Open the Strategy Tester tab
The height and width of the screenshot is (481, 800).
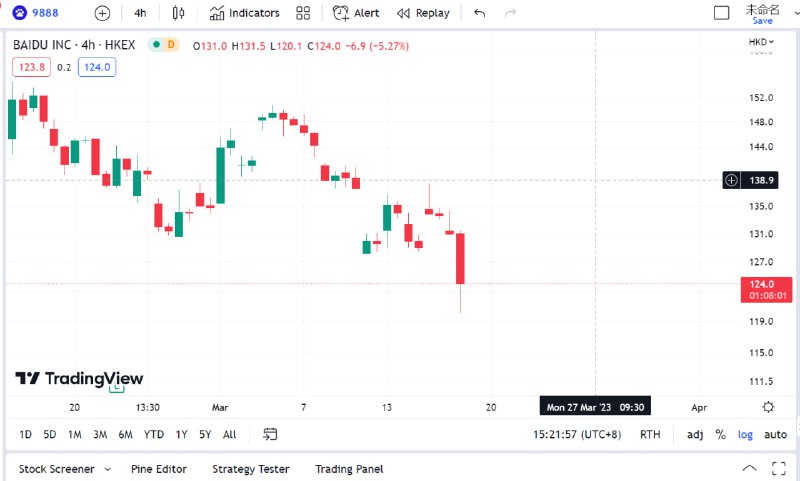coord(250,469)
